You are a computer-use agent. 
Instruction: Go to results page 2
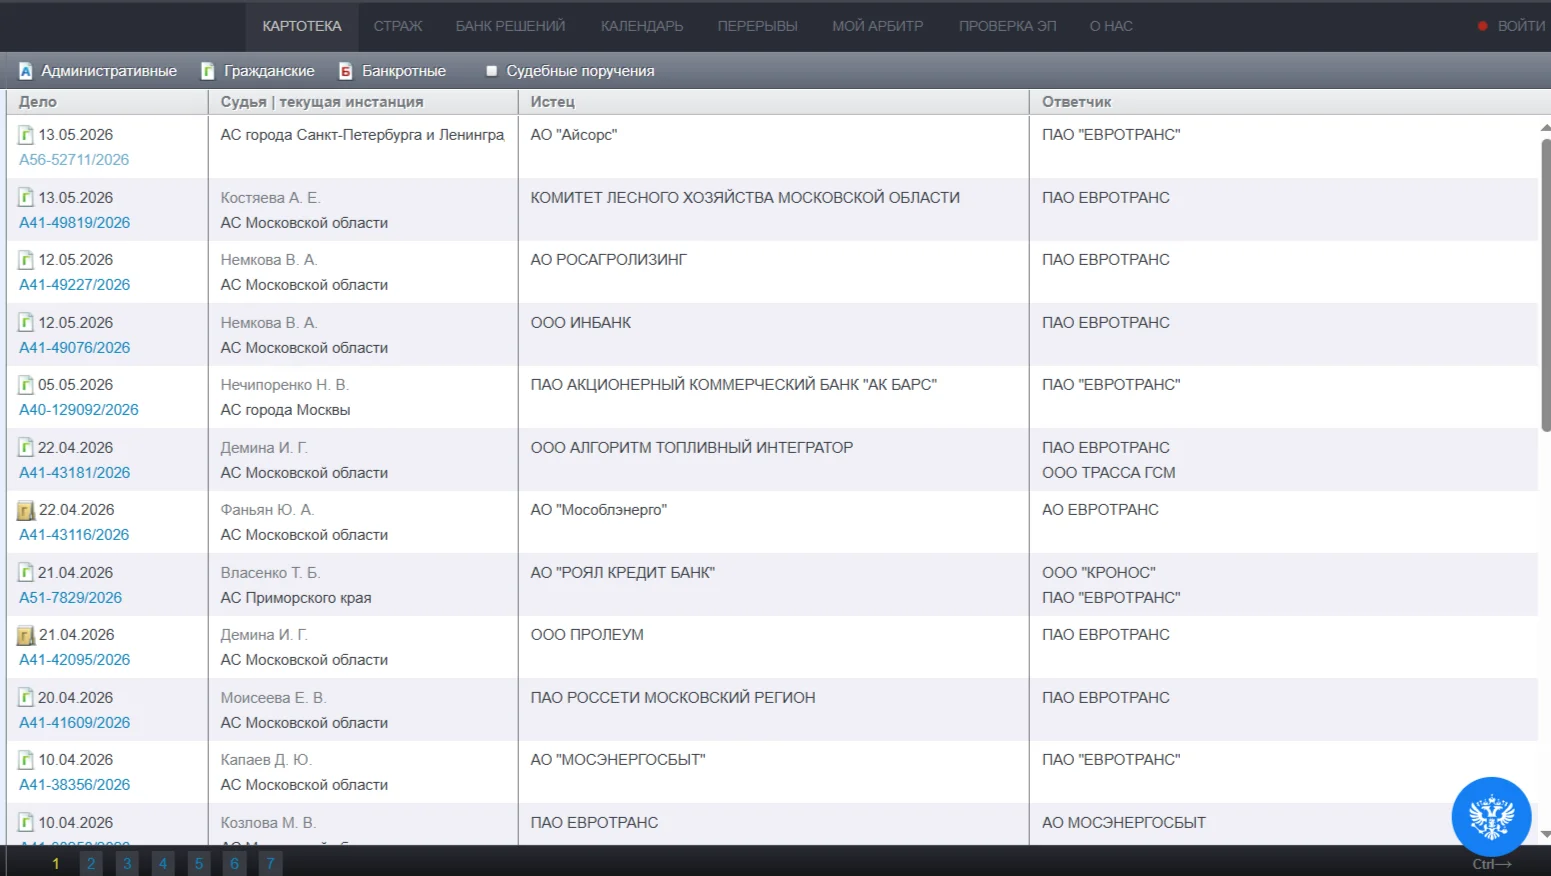91,863
